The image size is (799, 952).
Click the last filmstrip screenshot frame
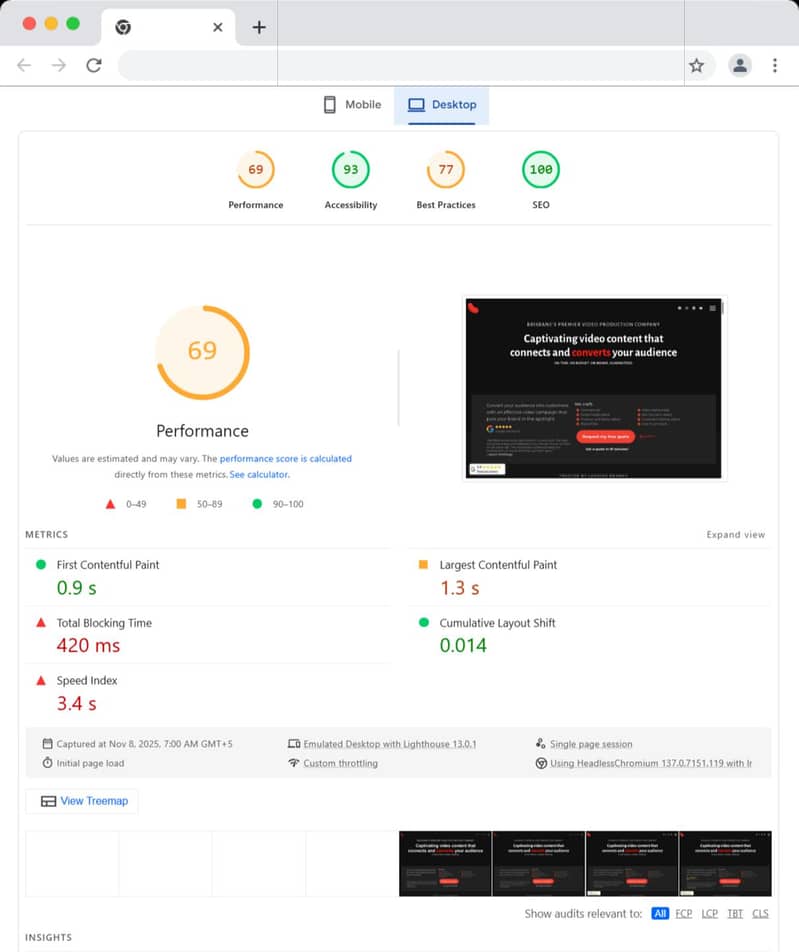pyautogui.click(x=726, y=863)
